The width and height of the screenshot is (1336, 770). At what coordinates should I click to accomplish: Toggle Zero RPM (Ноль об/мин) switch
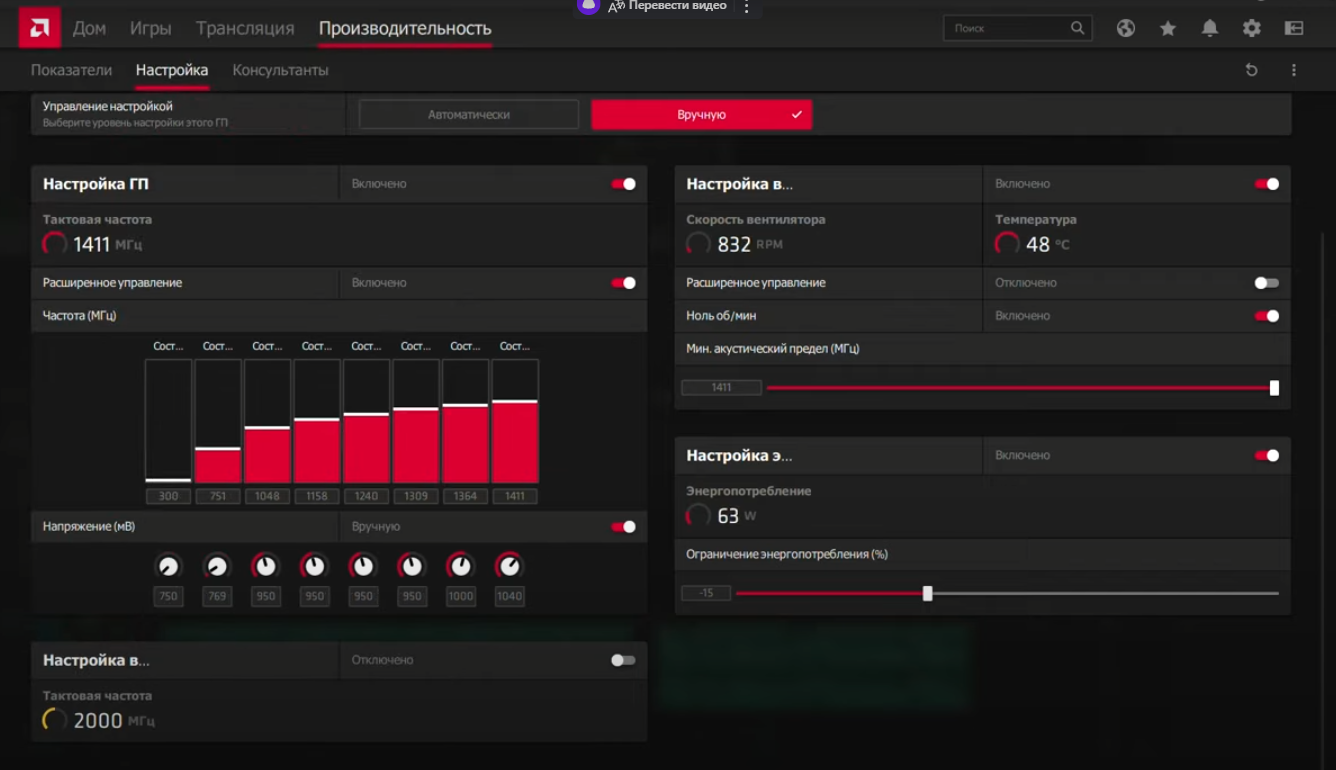click(1267, 316)
